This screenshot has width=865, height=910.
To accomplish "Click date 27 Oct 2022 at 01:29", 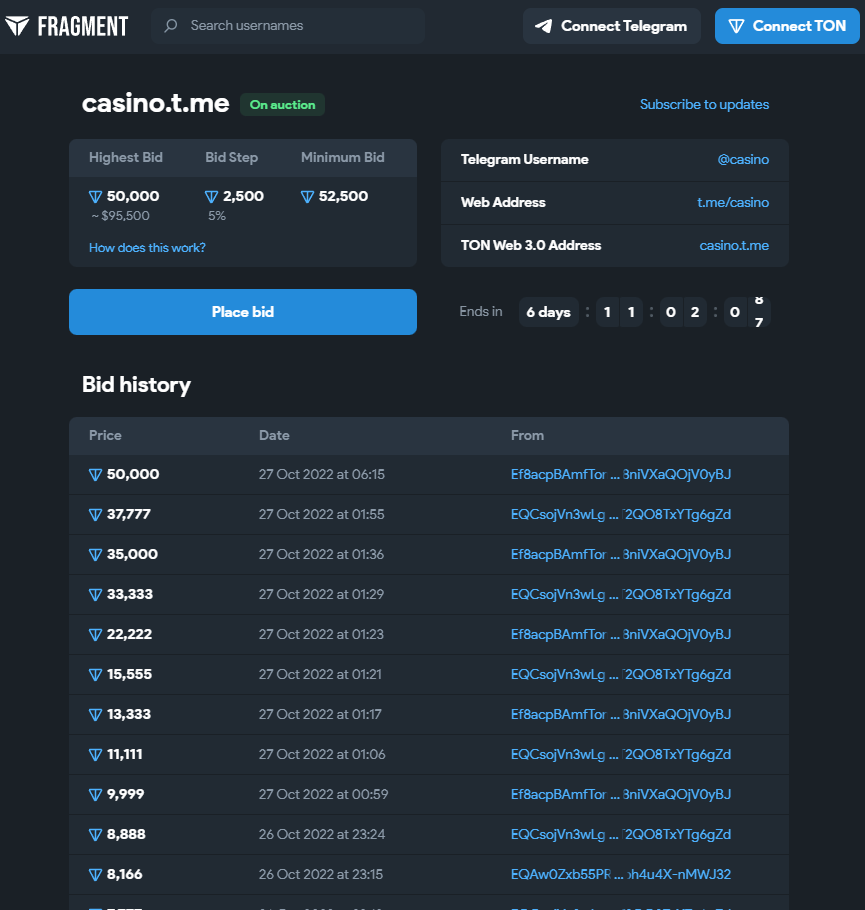I will pos(322,595).
